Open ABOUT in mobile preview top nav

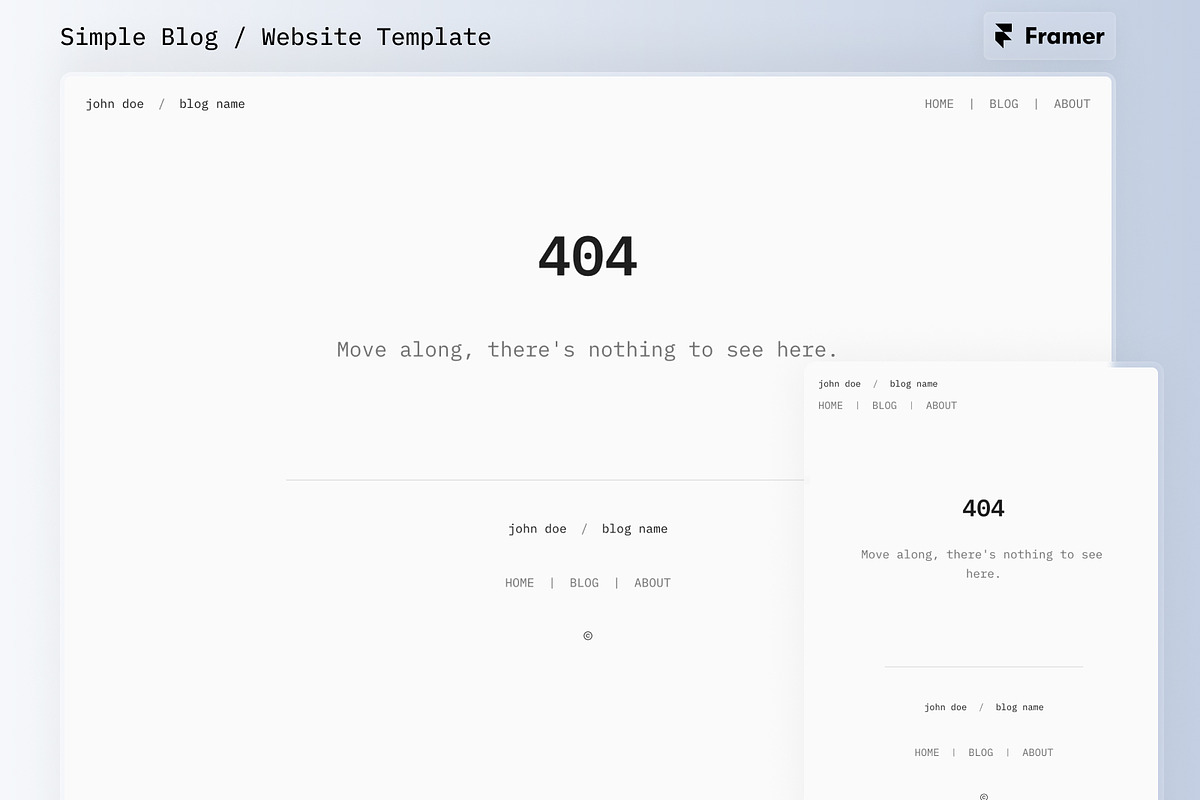tap(942, 406)
